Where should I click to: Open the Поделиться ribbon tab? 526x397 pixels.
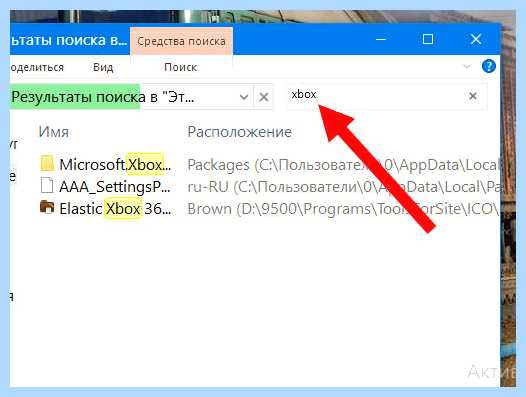coord(37,67)
